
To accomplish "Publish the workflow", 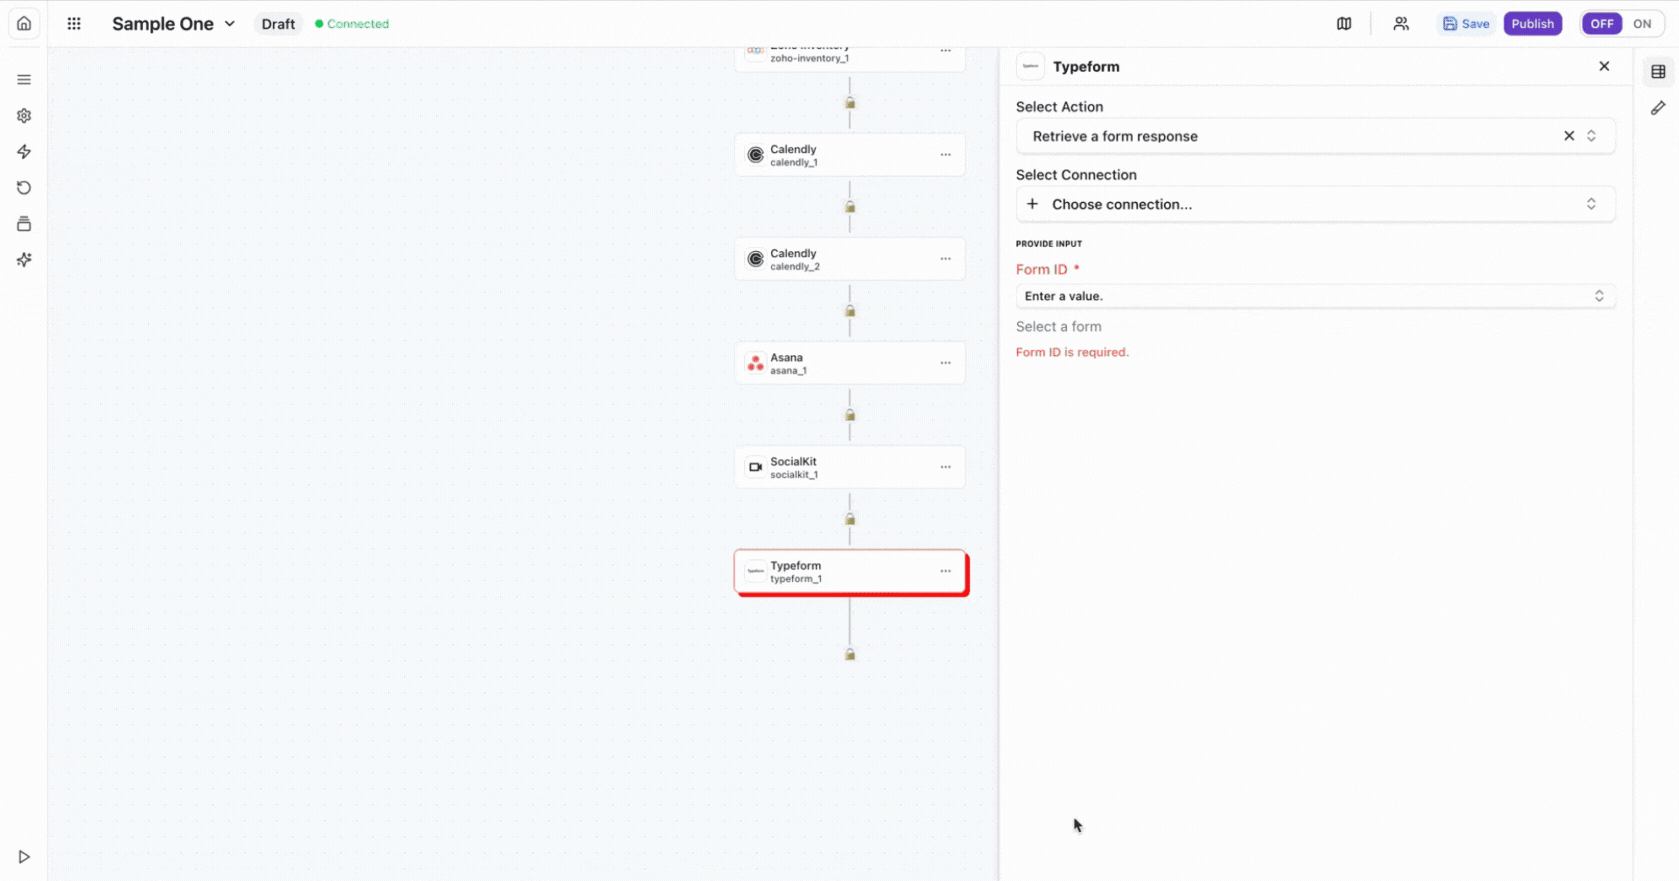I will click(1532, 24).
